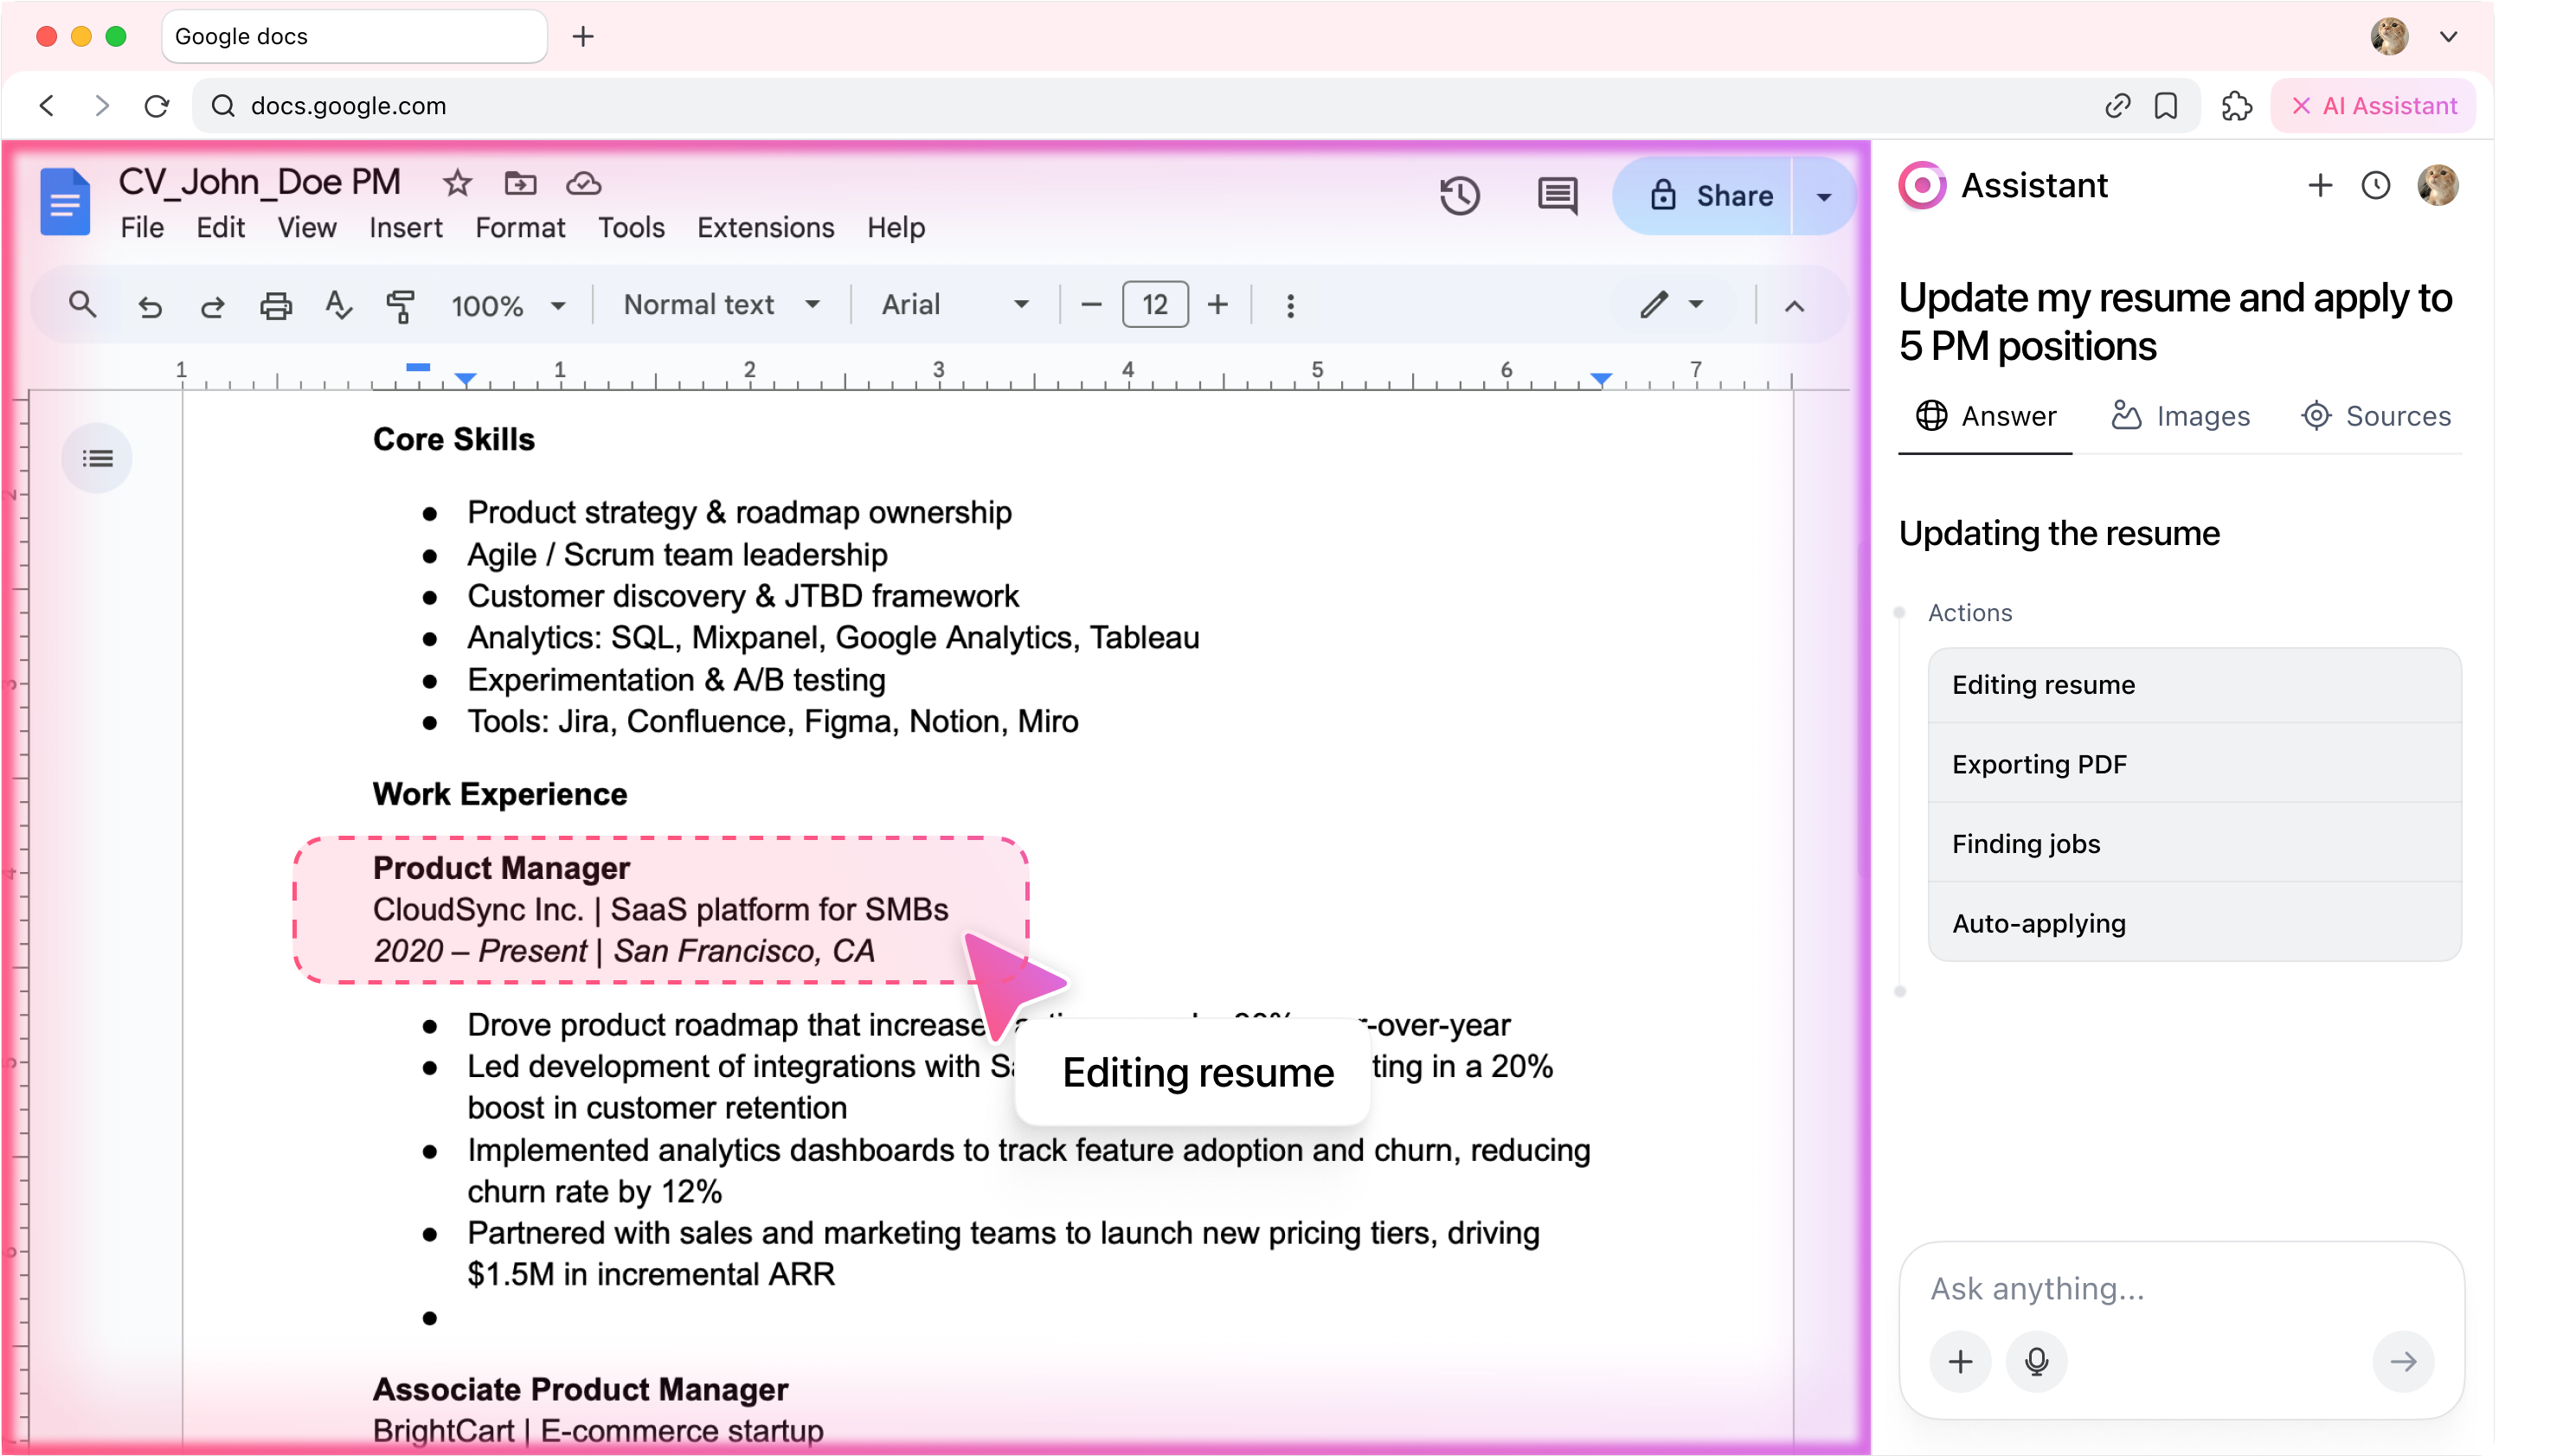This screenshot has height=1456, width=2563.
Task: Click the address bar URL
Action: 348,106
